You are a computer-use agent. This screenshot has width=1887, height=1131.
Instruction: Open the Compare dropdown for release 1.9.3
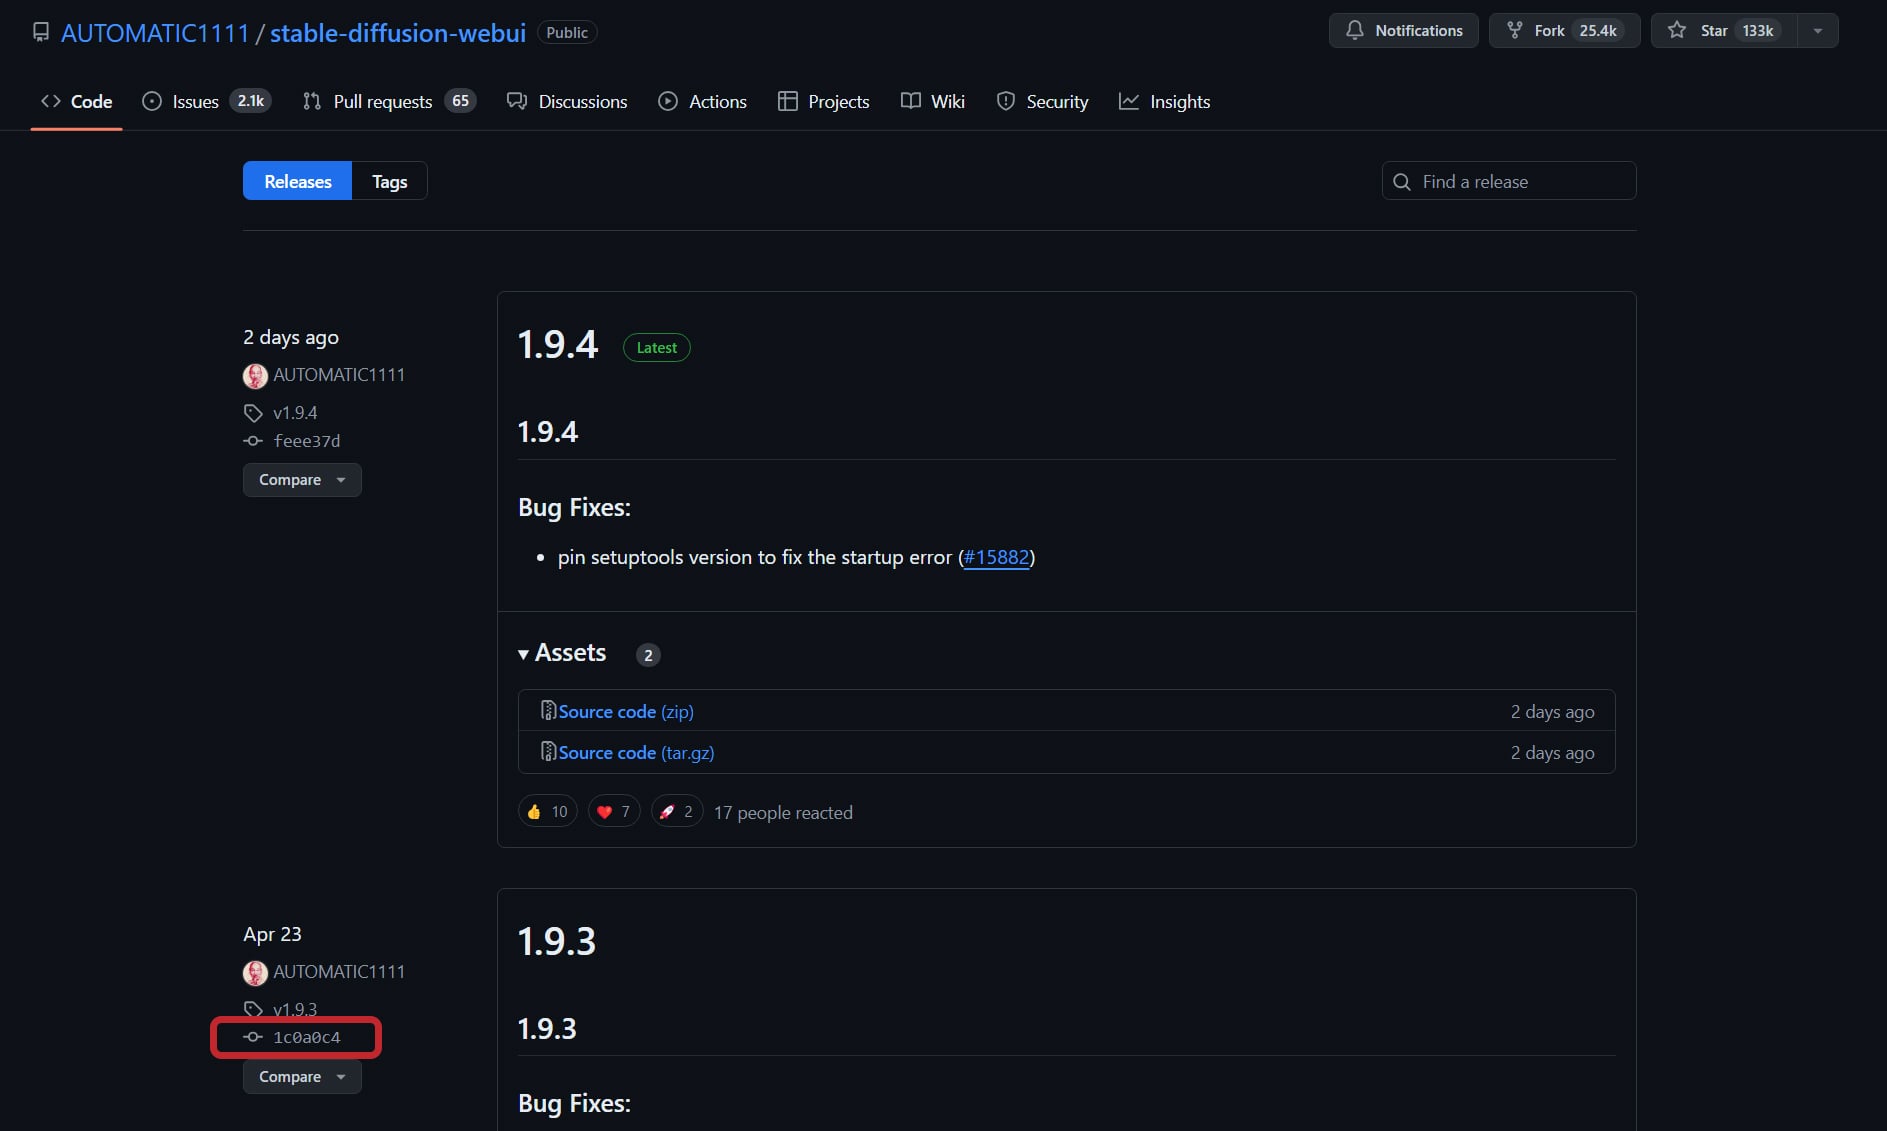pyautogui.click(x=302, y=1077)
